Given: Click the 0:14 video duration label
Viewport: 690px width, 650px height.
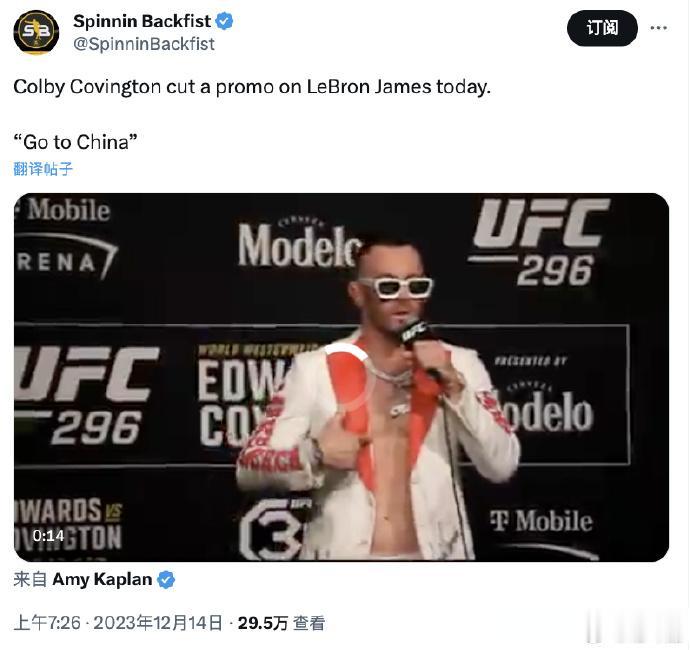Looking at the screenshot, I should click(x=48, y=536).
